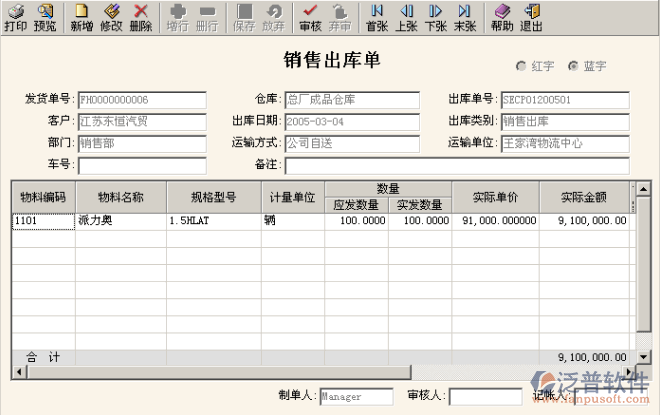
Task: Select the 修改 (Edit) toolbar icon
Action: click(x=111, y=17)
